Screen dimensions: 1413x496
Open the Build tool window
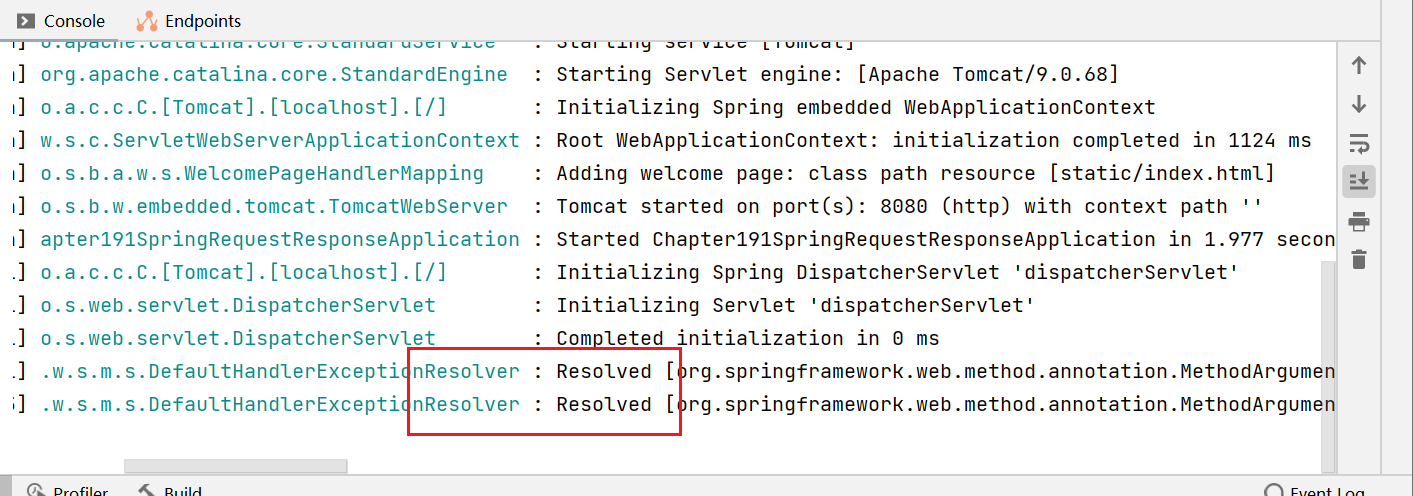click(183, 490)
